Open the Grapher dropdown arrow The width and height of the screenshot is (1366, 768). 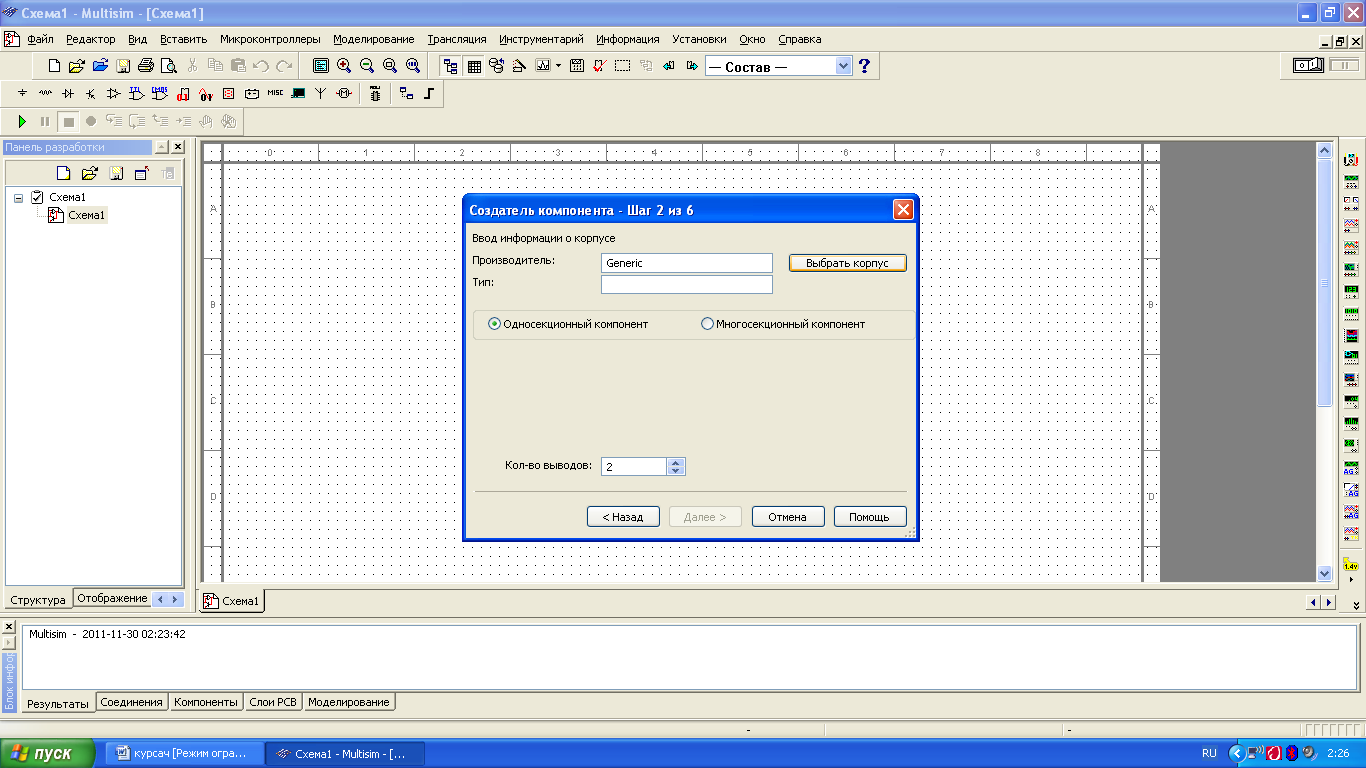pos(558,66)
